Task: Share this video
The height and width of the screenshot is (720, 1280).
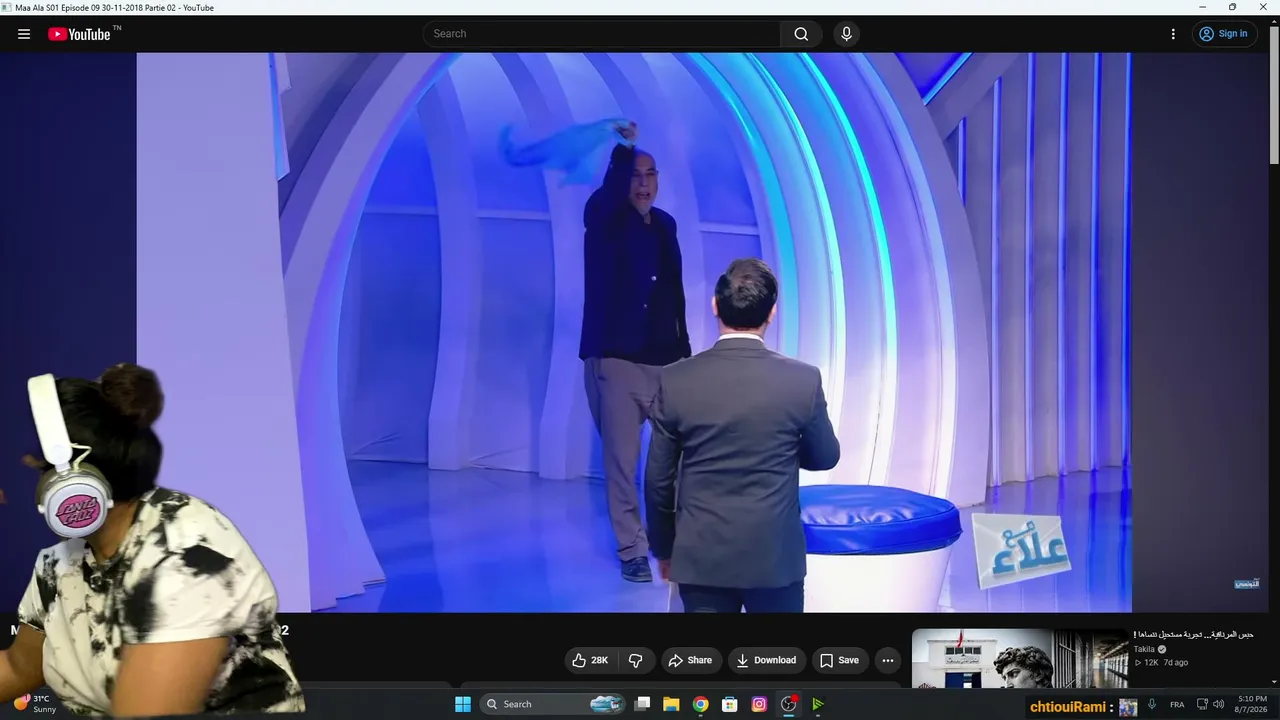Action: coord(691,660)
